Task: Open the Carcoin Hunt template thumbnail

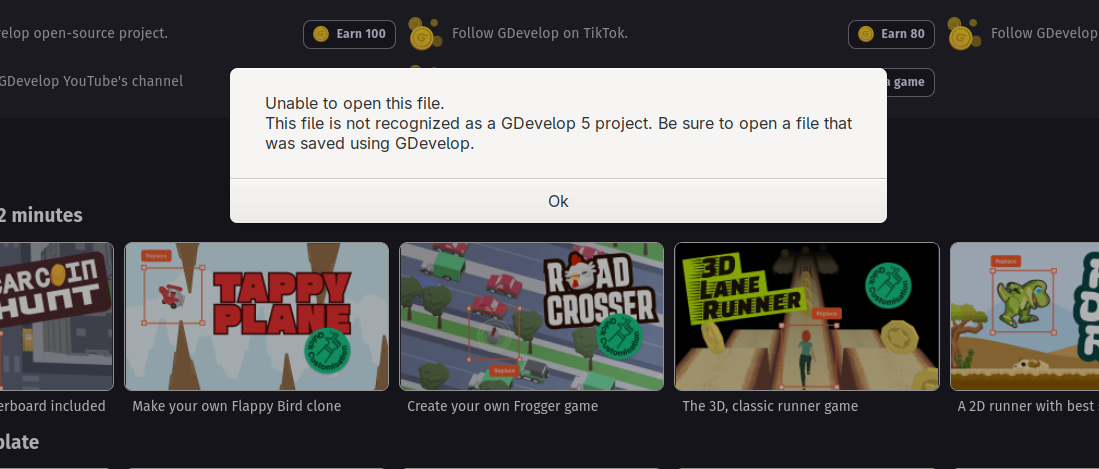Action: pos(56,316)
